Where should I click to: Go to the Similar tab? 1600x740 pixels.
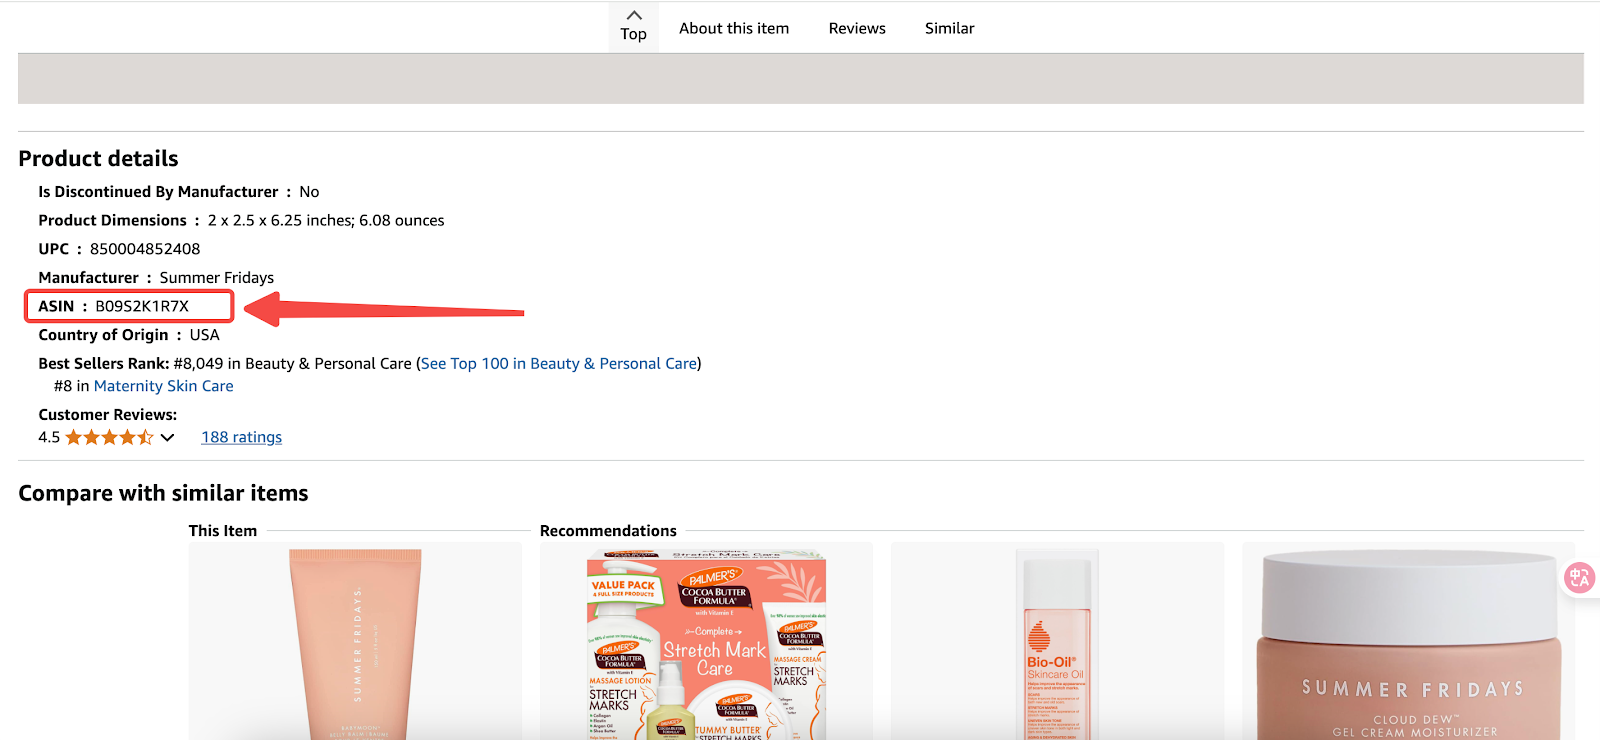[949, 28]
